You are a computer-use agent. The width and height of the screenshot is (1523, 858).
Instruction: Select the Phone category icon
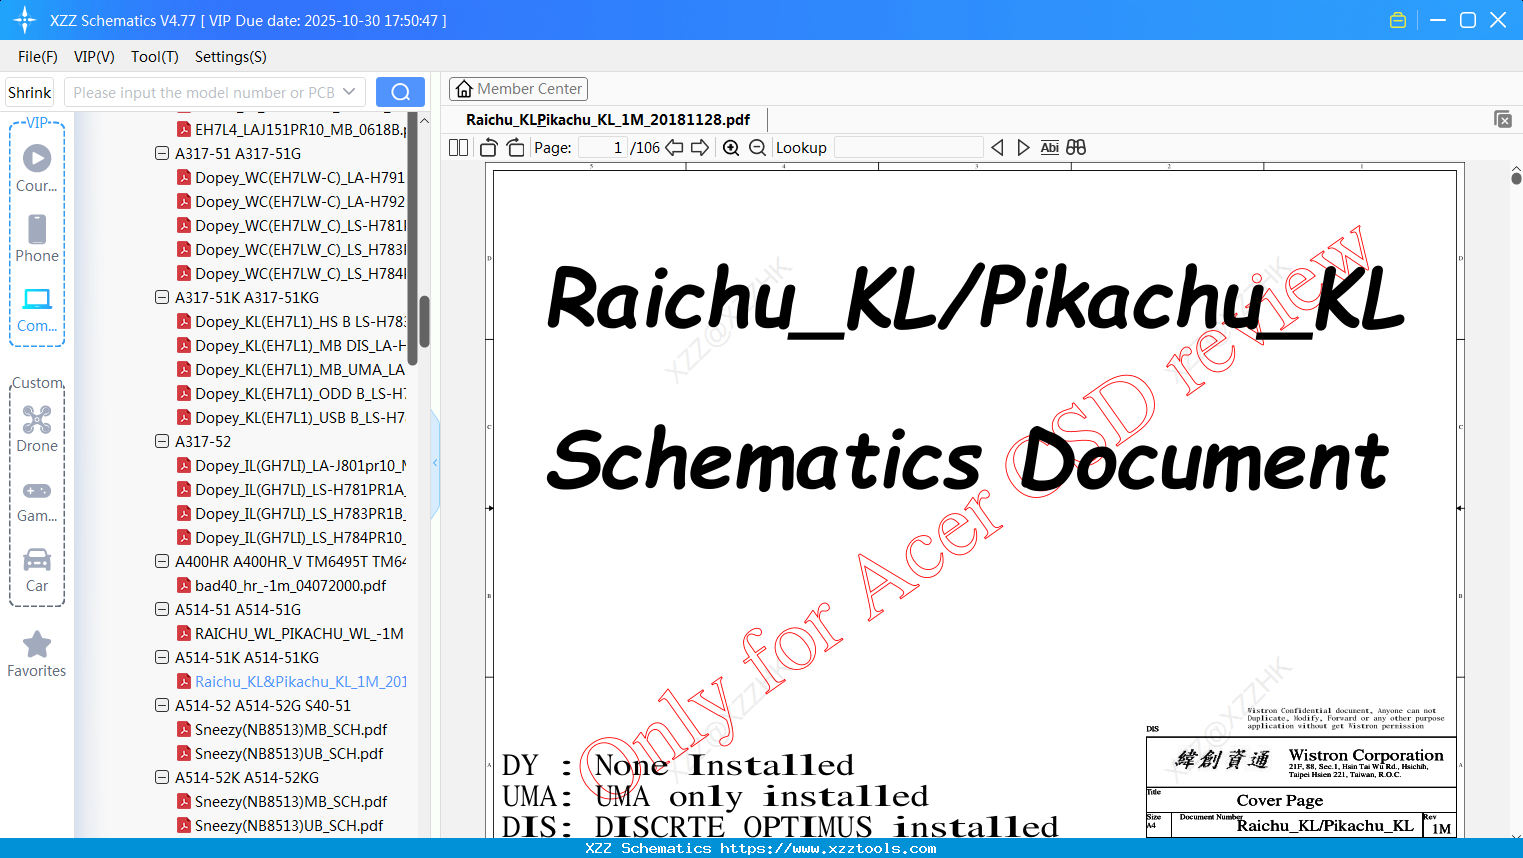click(37, 238)
